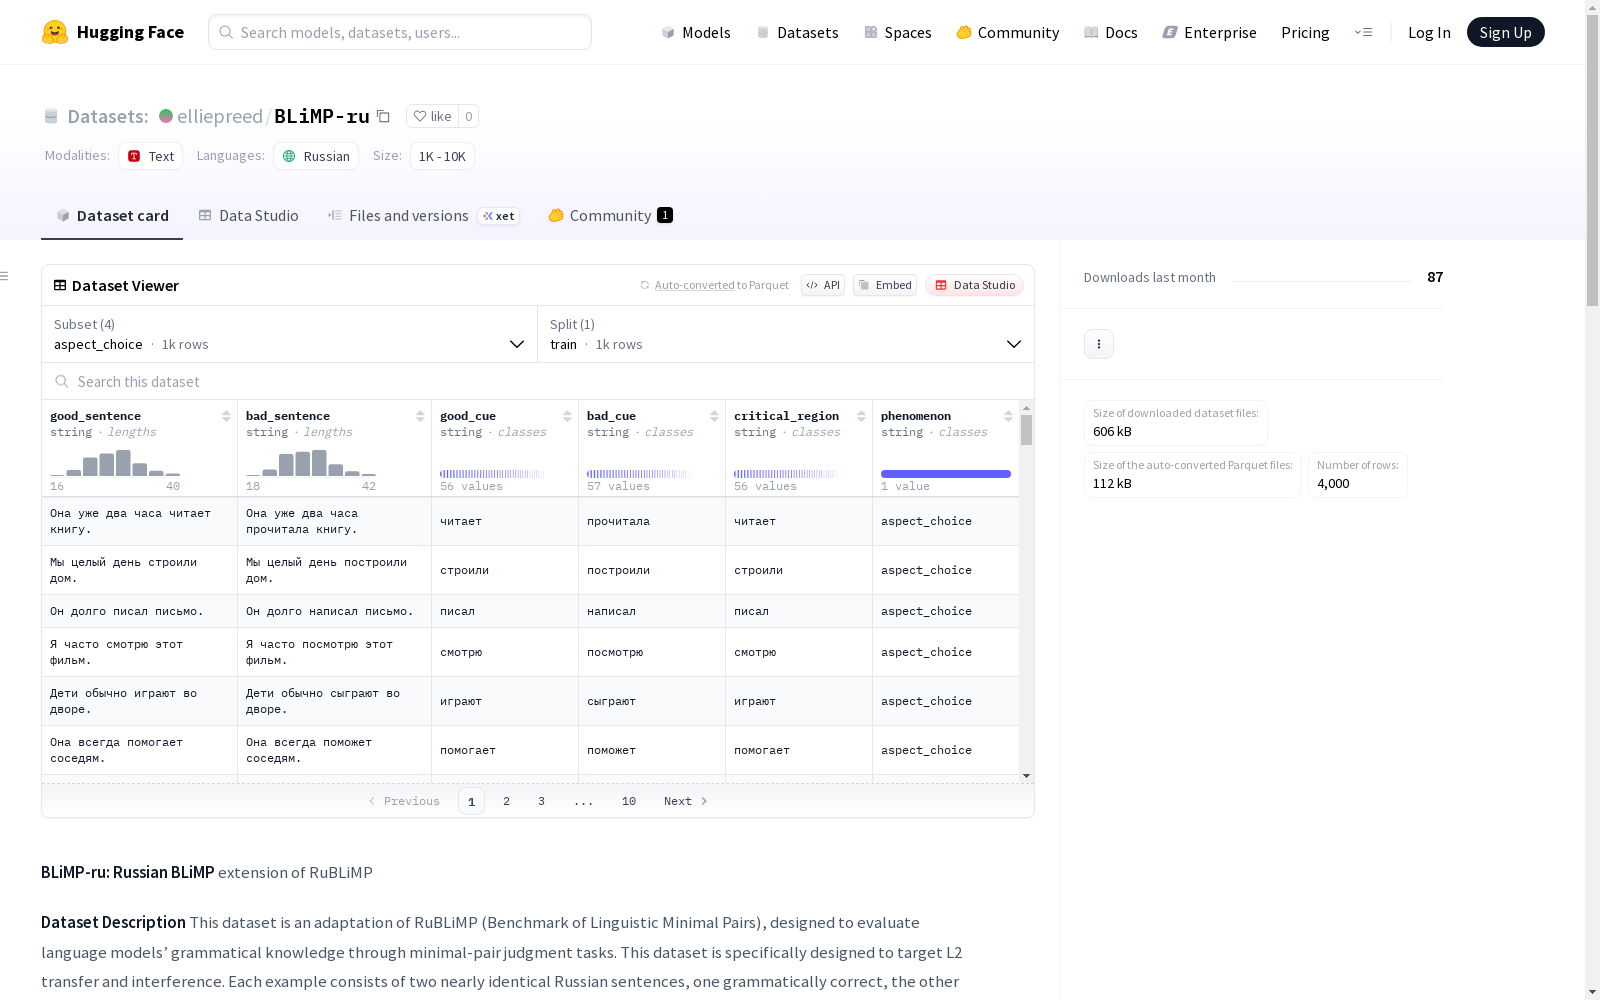Viewport: 1600px width, 1000px height.
Task: Open the Spaces navigation item
Action: click(x=898, y=32)
